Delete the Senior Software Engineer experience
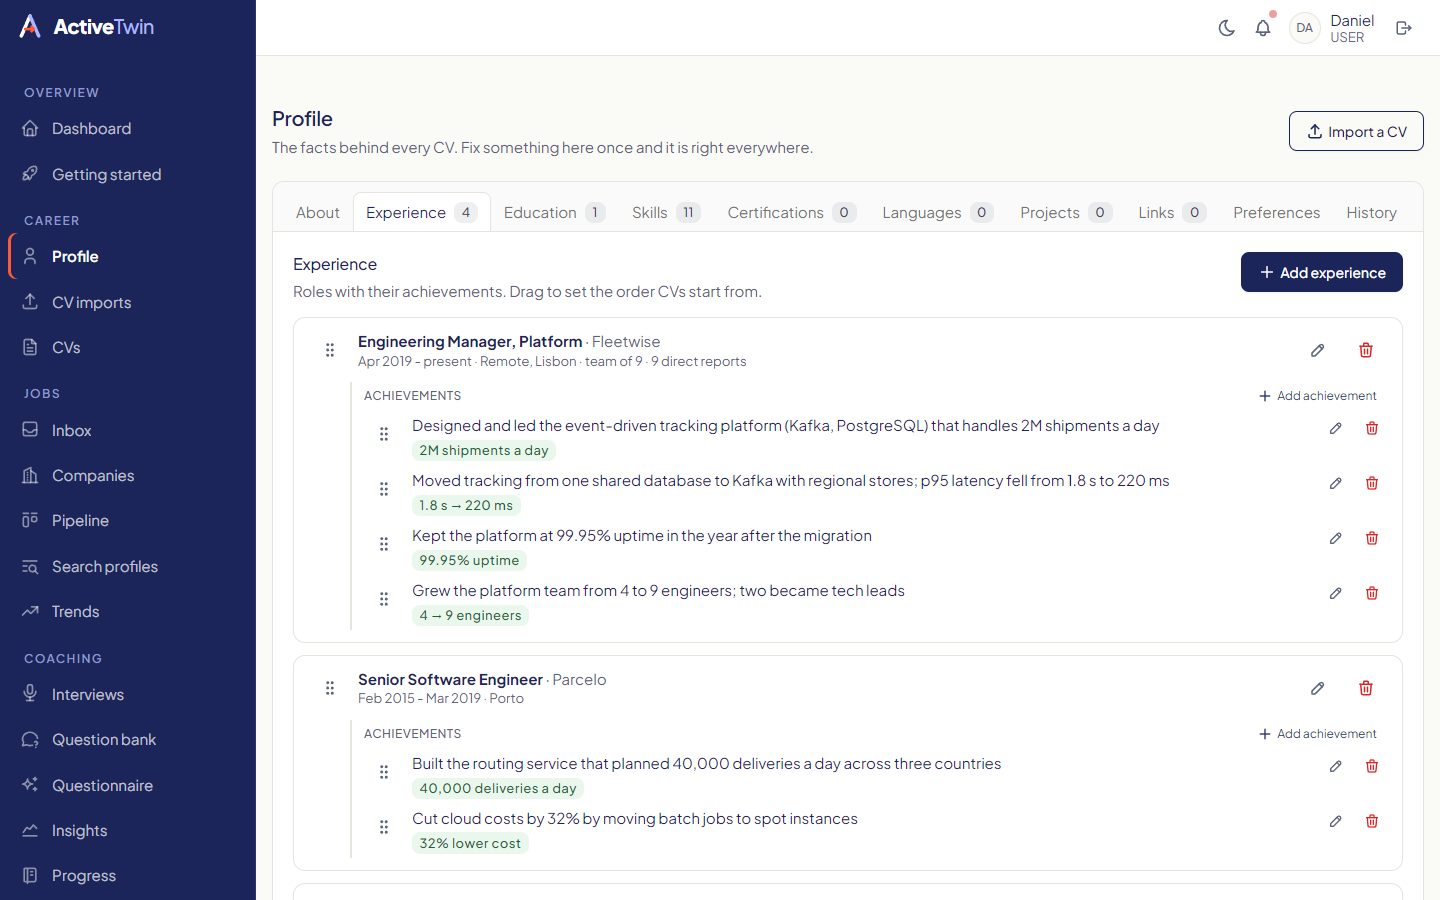Viewport: 1440px width, 900px height. pos(1366,688)
